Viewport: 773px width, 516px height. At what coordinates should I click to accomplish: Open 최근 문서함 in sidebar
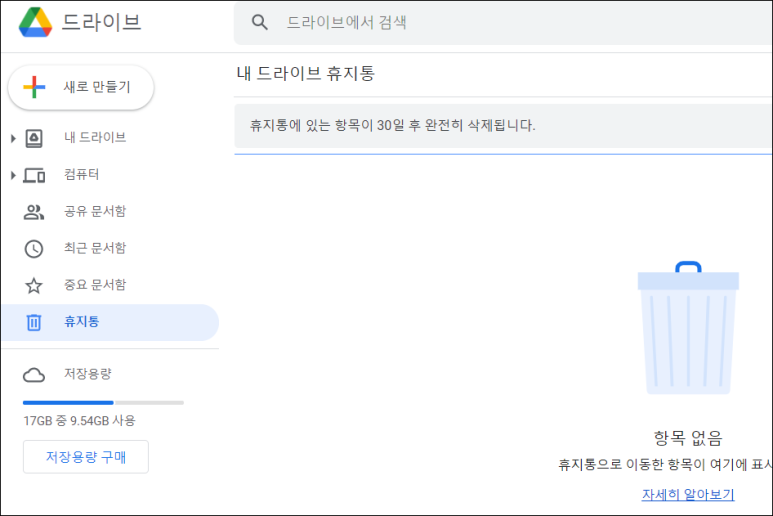tap(95, 248)
